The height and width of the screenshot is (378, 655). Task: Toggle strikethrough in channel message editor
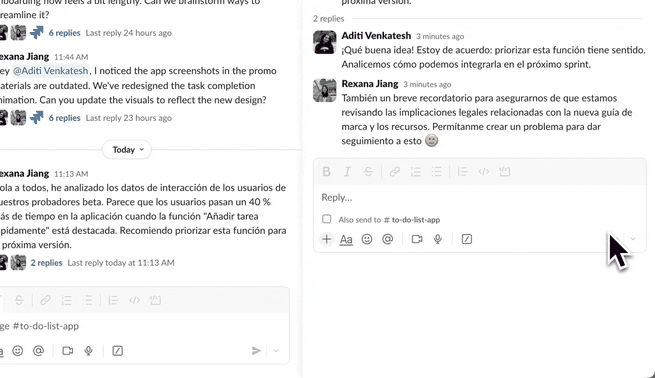click(19, 300)
